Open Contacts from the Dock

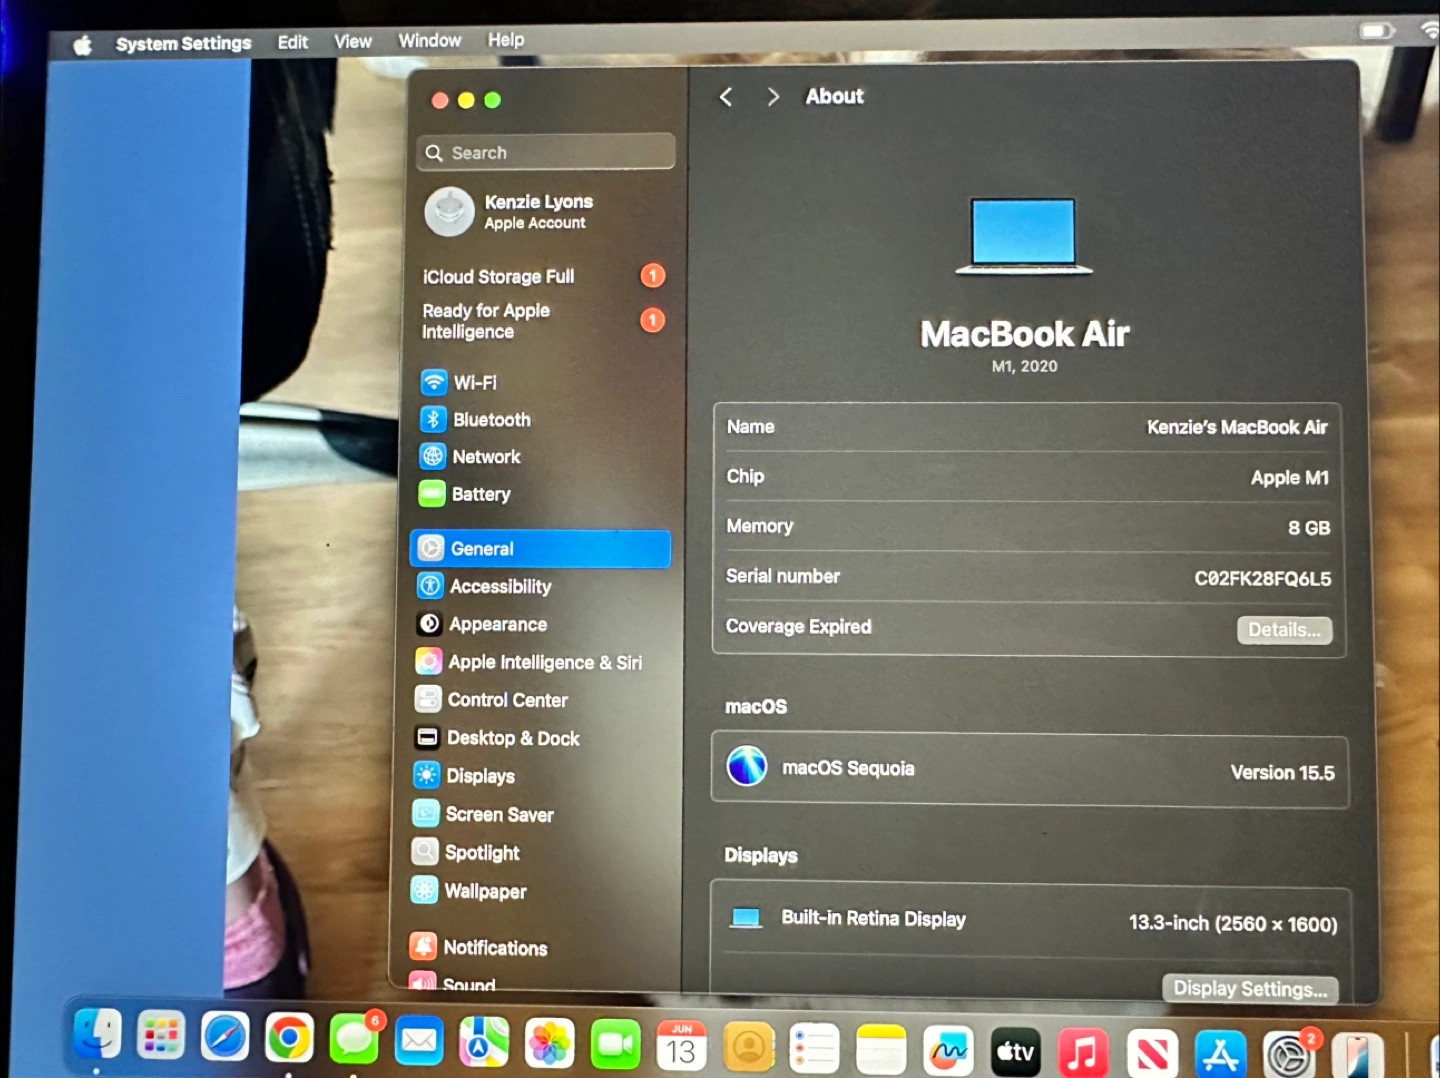pyautogui.click(x=749, y=1048)
